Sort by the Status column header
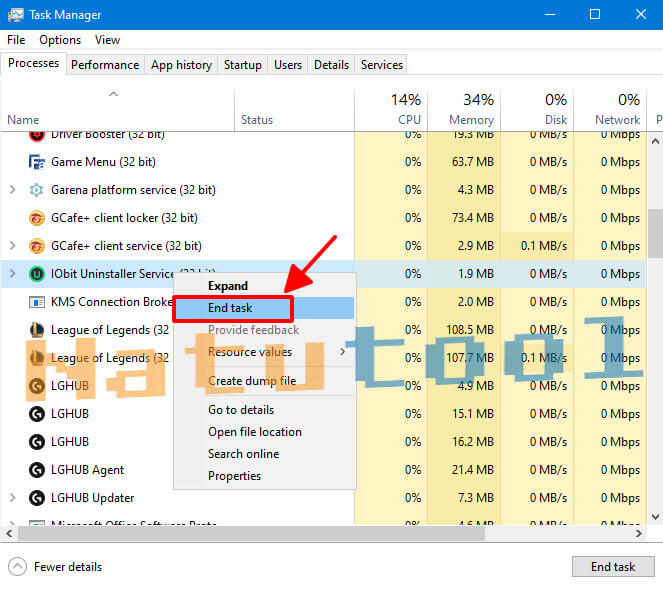 coord(294,110)
